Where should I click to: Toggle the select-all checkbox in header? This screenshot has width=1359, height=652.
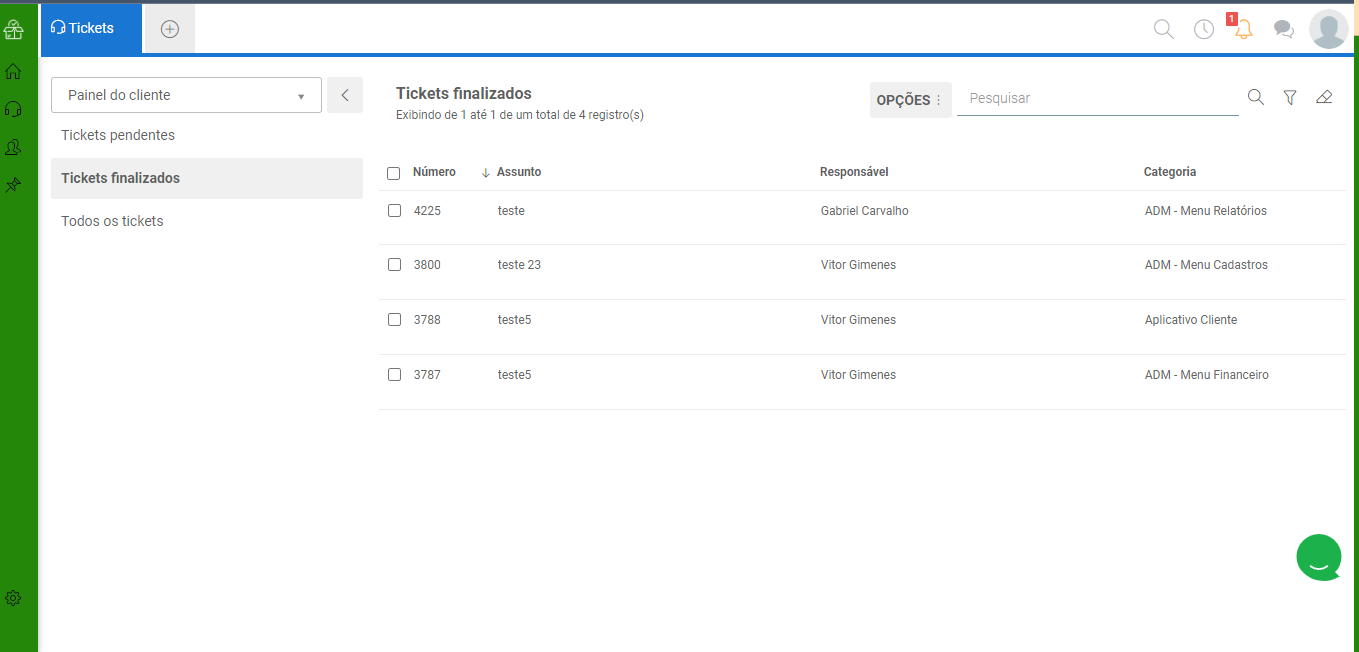(394, 173)
